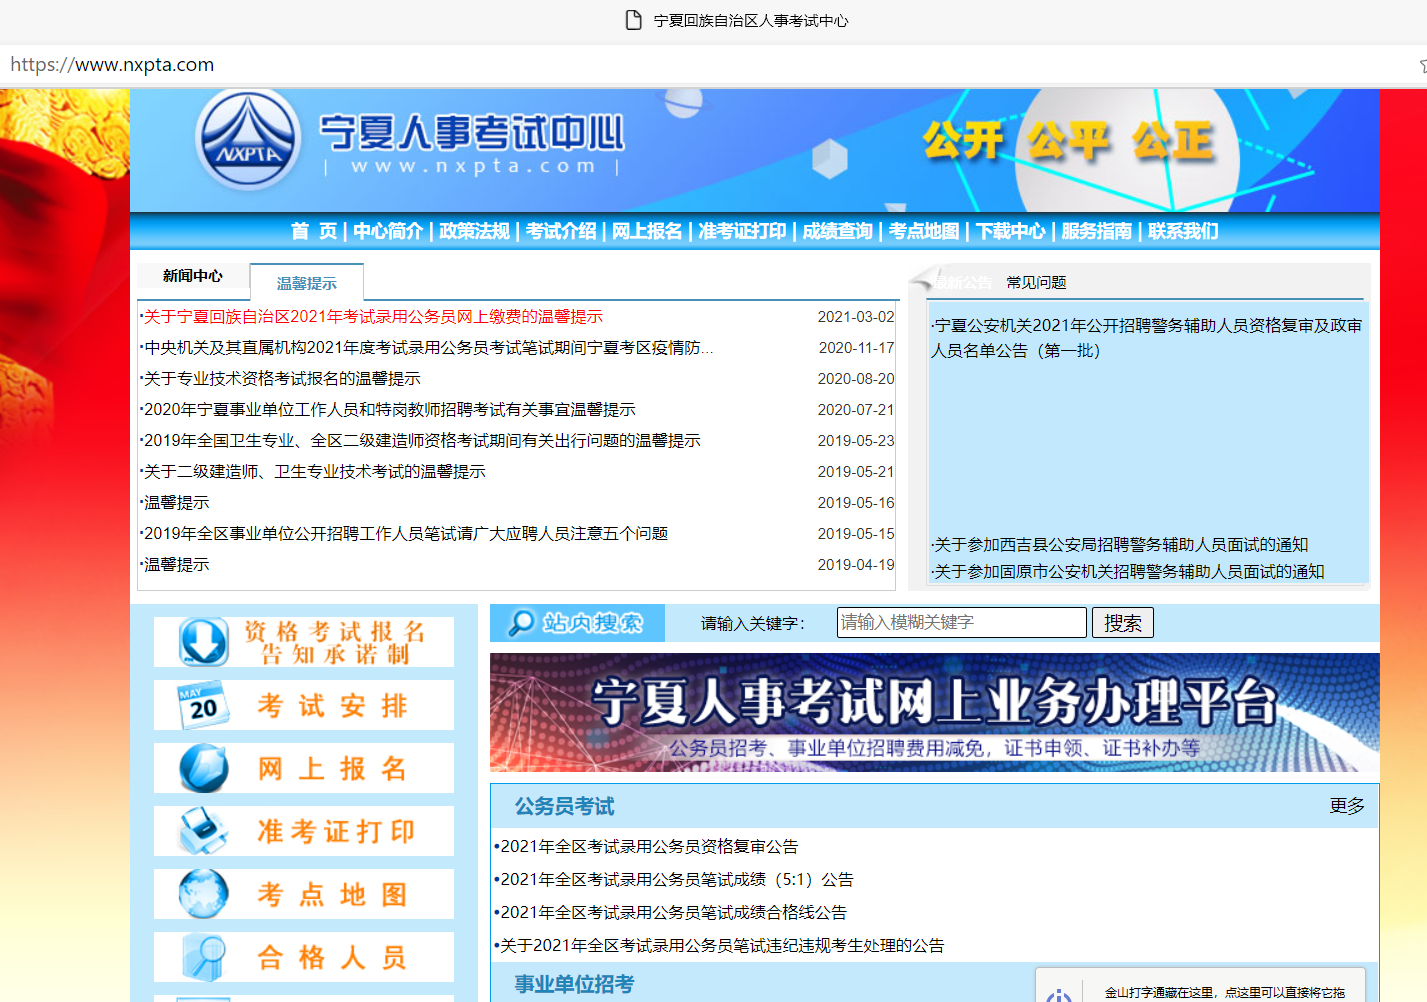This screenshot has height=1002, width=1427.
Task: Open 2019年全国卫生专业二级建造师出行温馨提示
Action: [x=422, y=441]
